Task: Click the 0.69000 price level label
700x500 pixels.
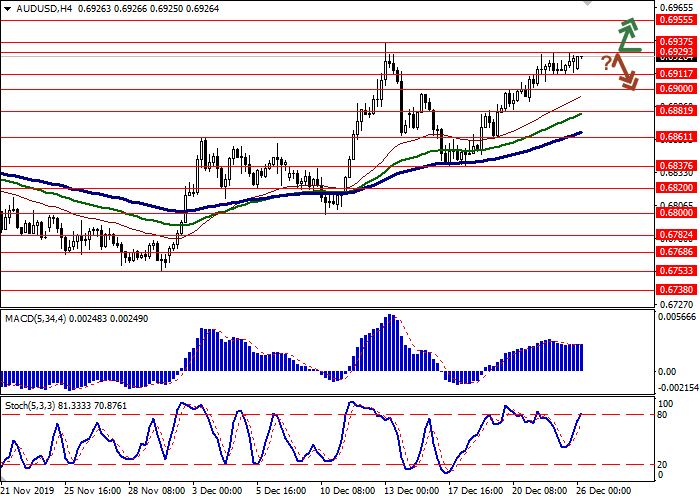Action: click(677, 88)
